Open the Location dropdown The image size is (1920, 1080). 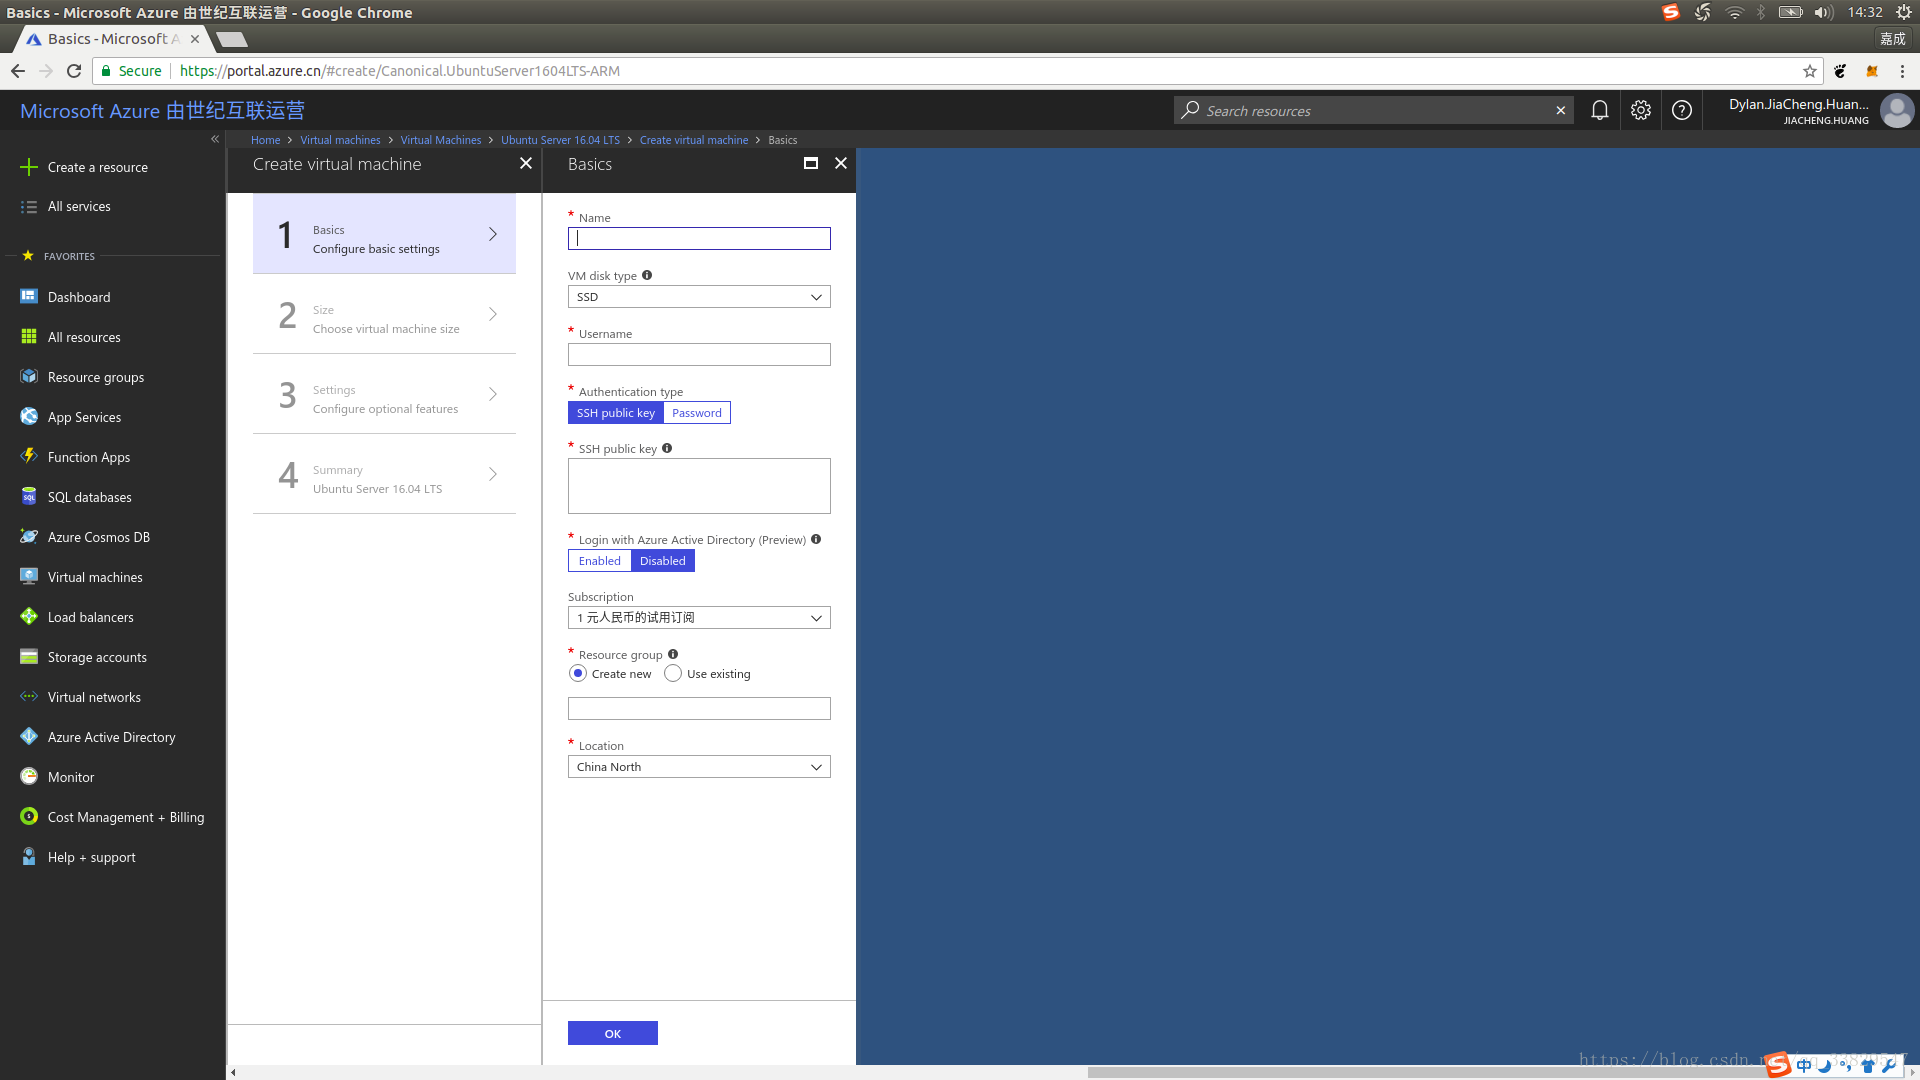(x=699, y=767)
